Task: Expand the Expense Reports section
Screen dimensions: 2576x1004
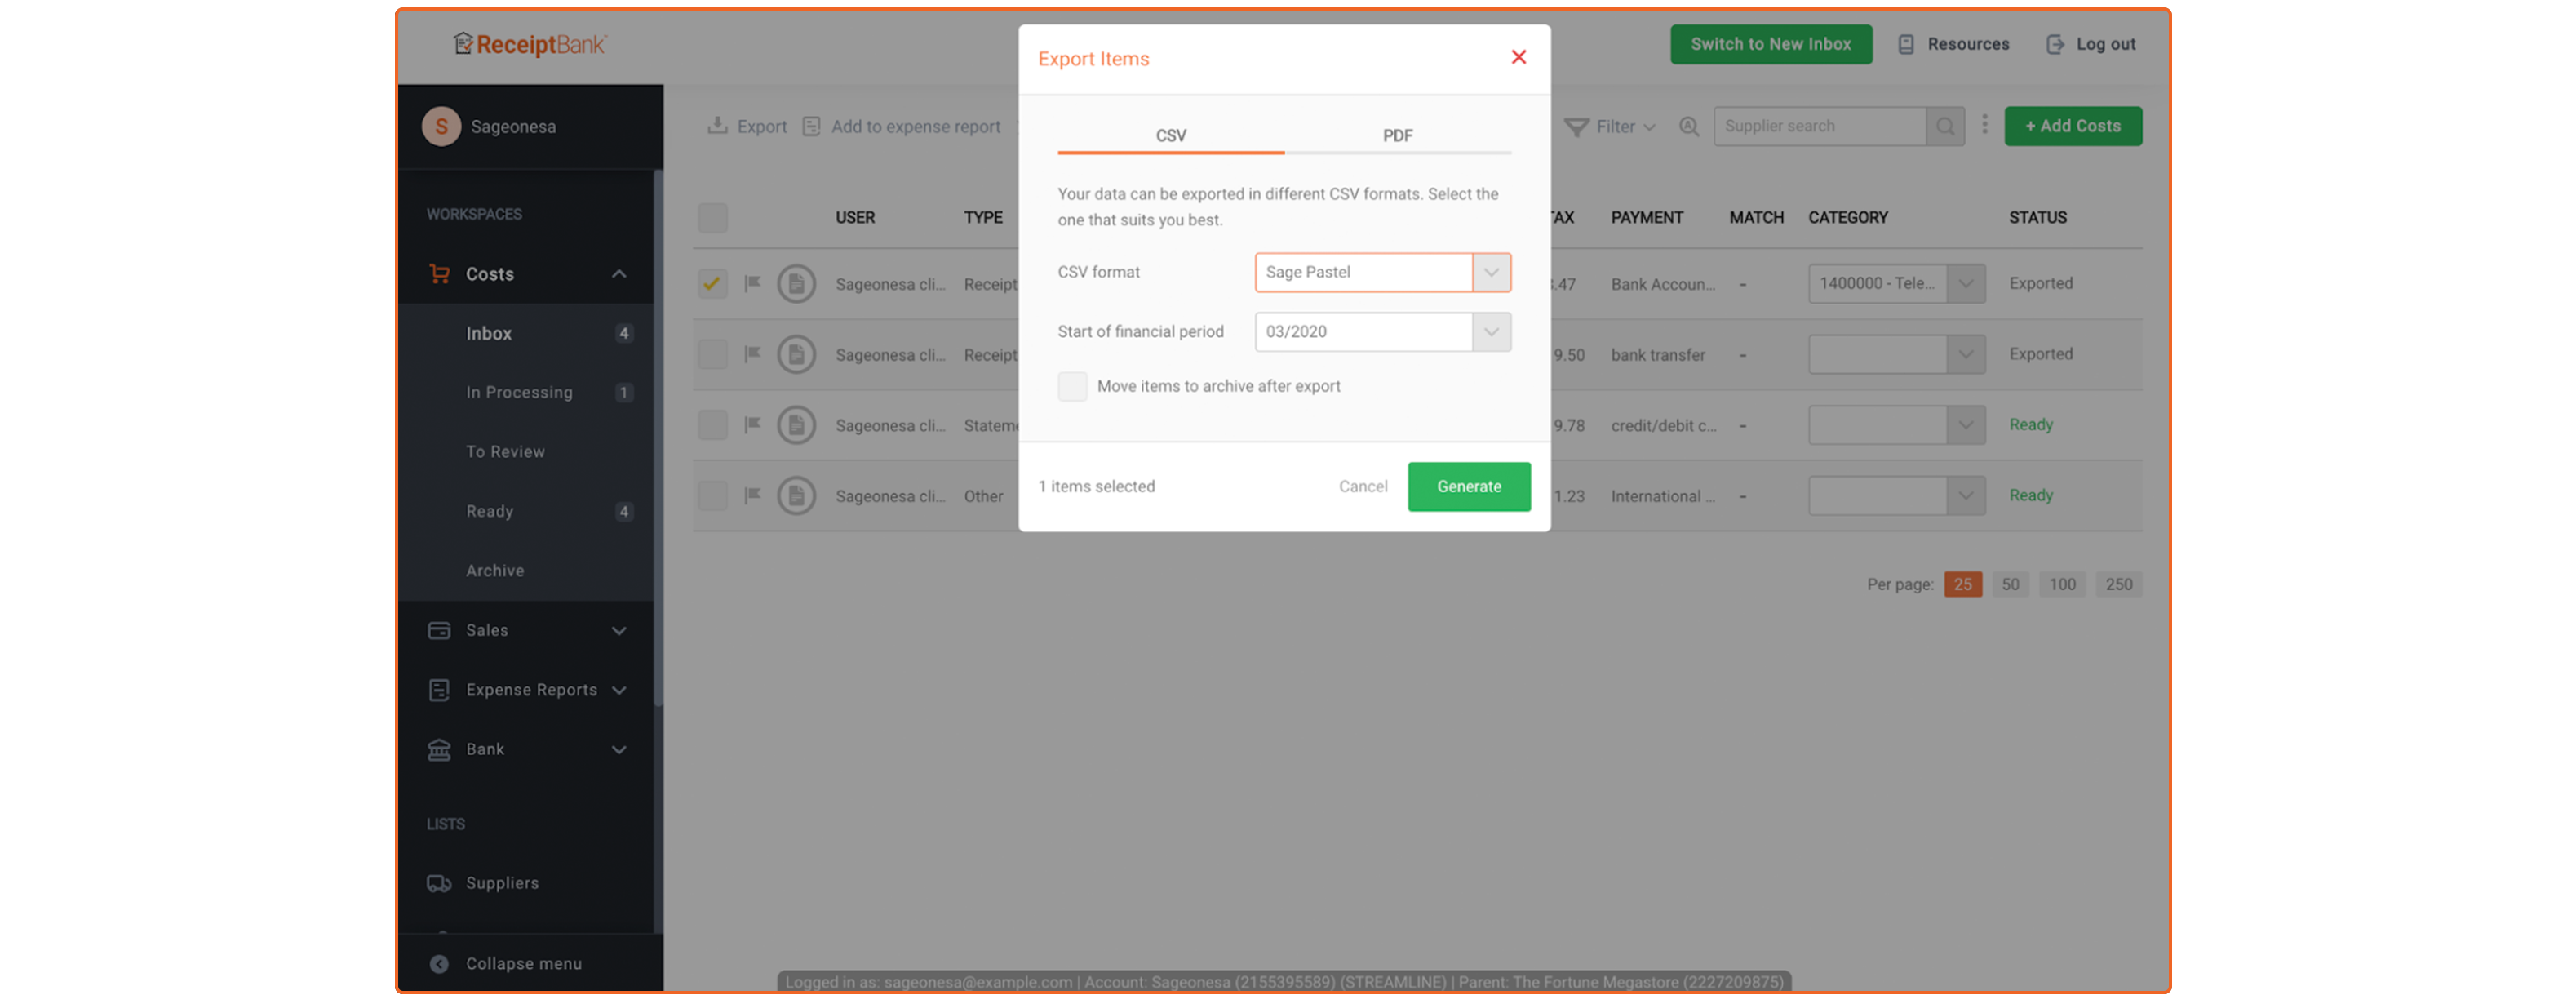Action: coord(618,691)
